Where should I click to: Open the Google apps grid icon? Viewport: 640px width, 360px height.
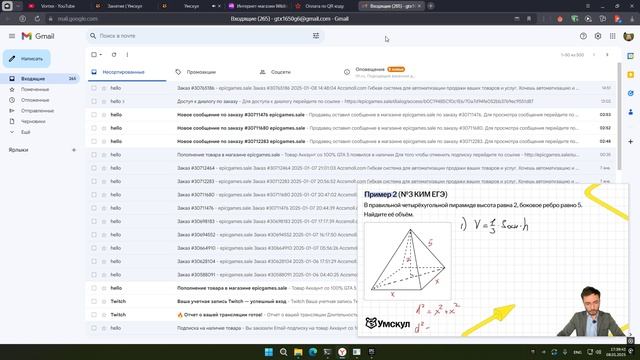coord(613,36)
